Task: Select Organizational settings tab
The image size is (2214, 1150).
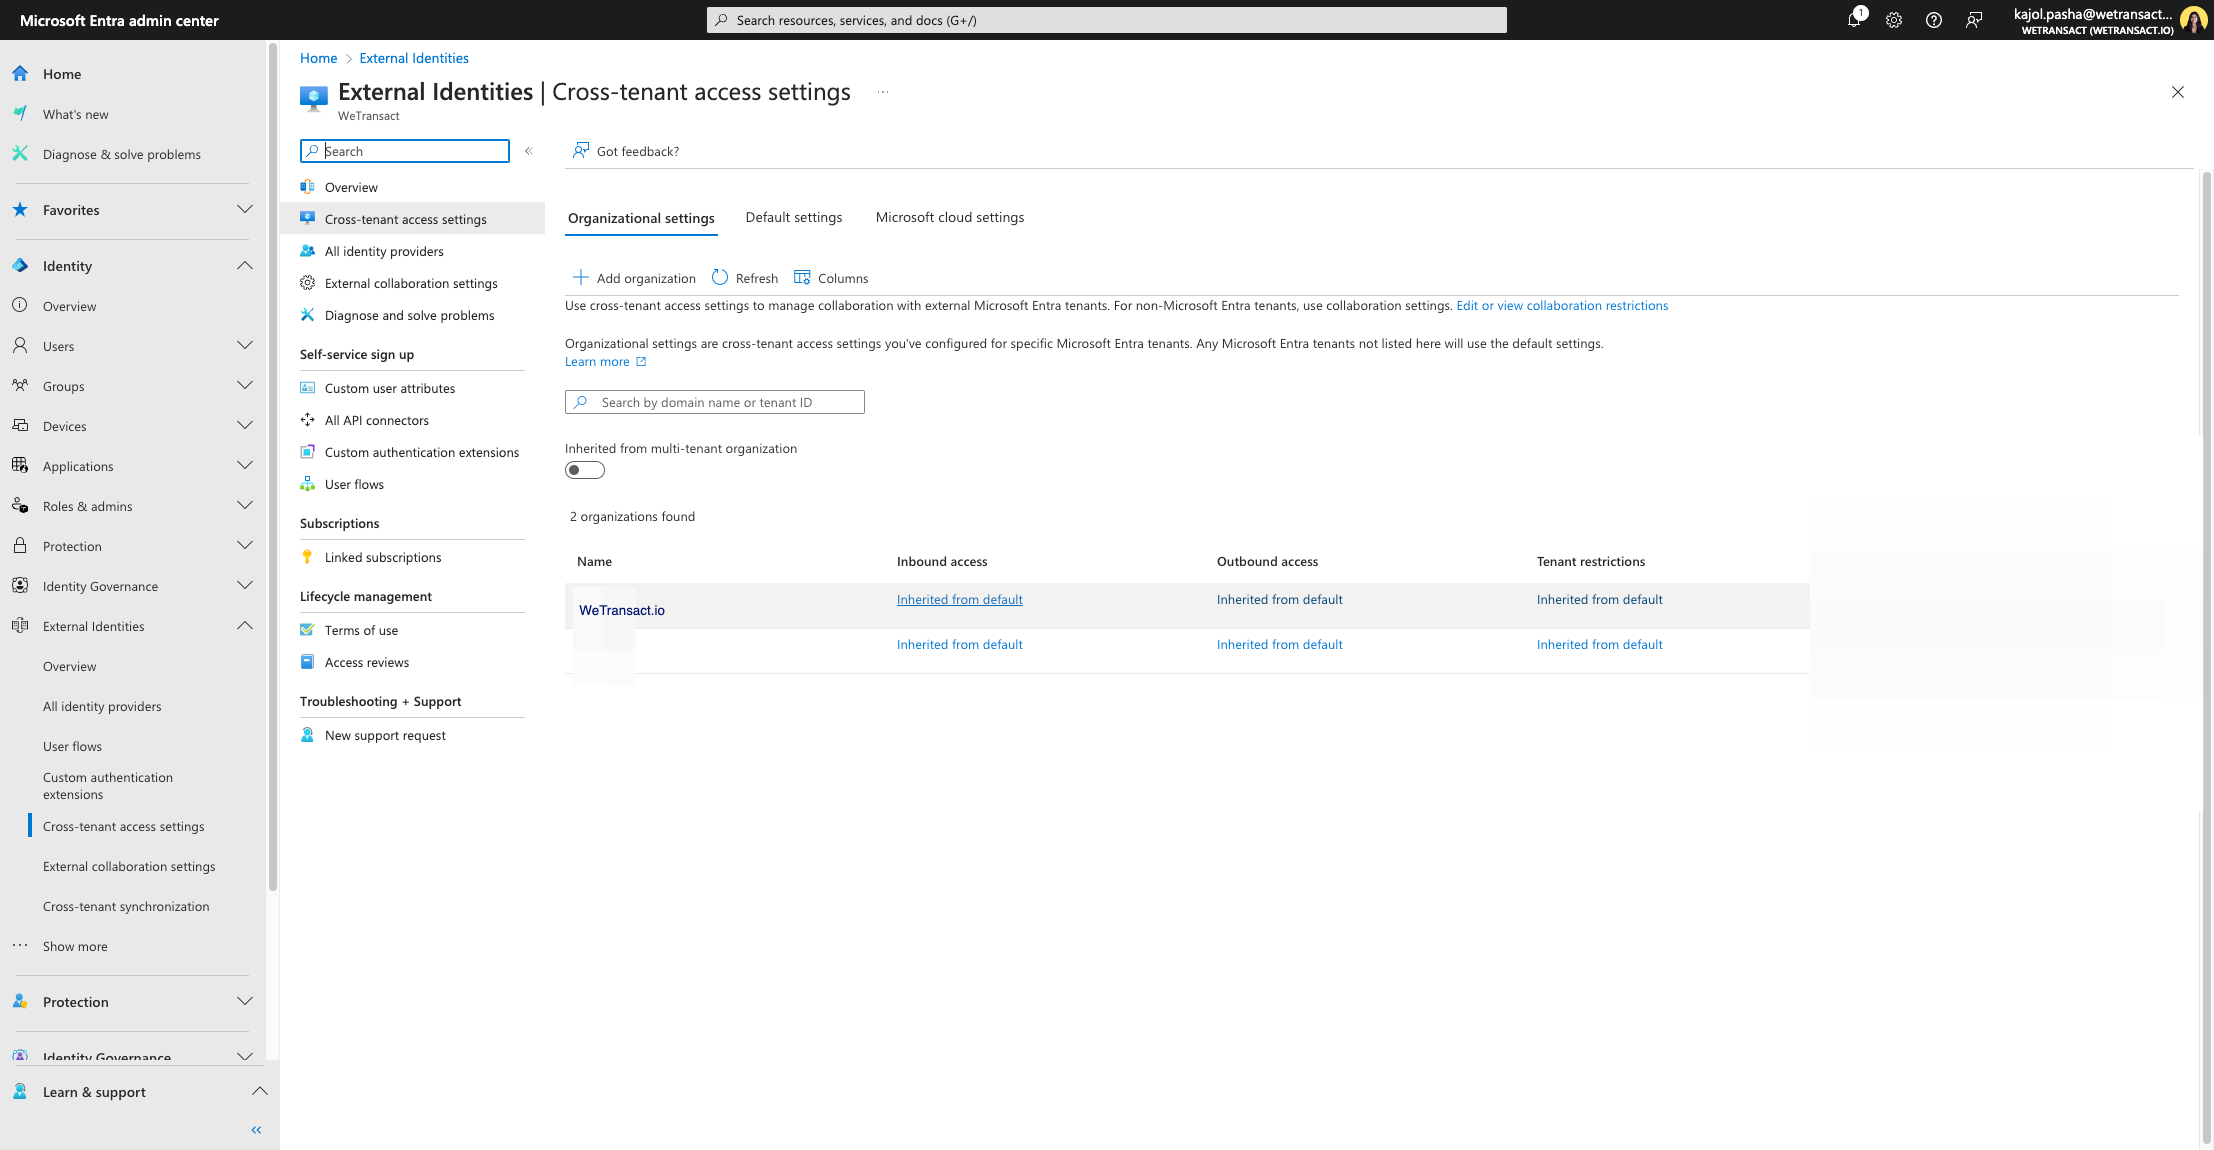Action: (x=641, y=218)
